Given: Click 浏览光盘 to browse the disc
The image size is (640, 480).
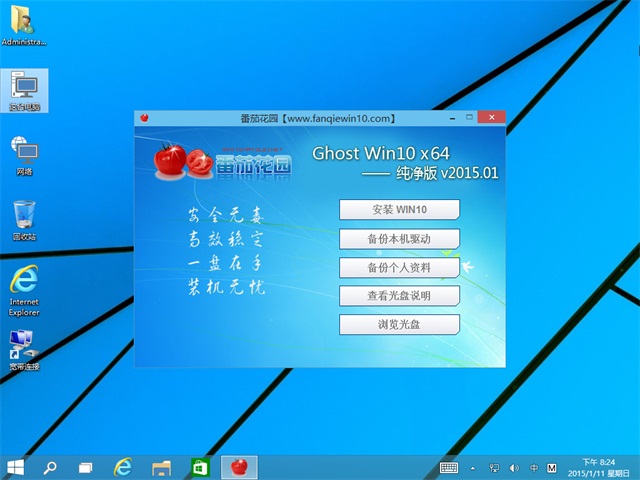Looking at the screenshot, I should 399,325.
